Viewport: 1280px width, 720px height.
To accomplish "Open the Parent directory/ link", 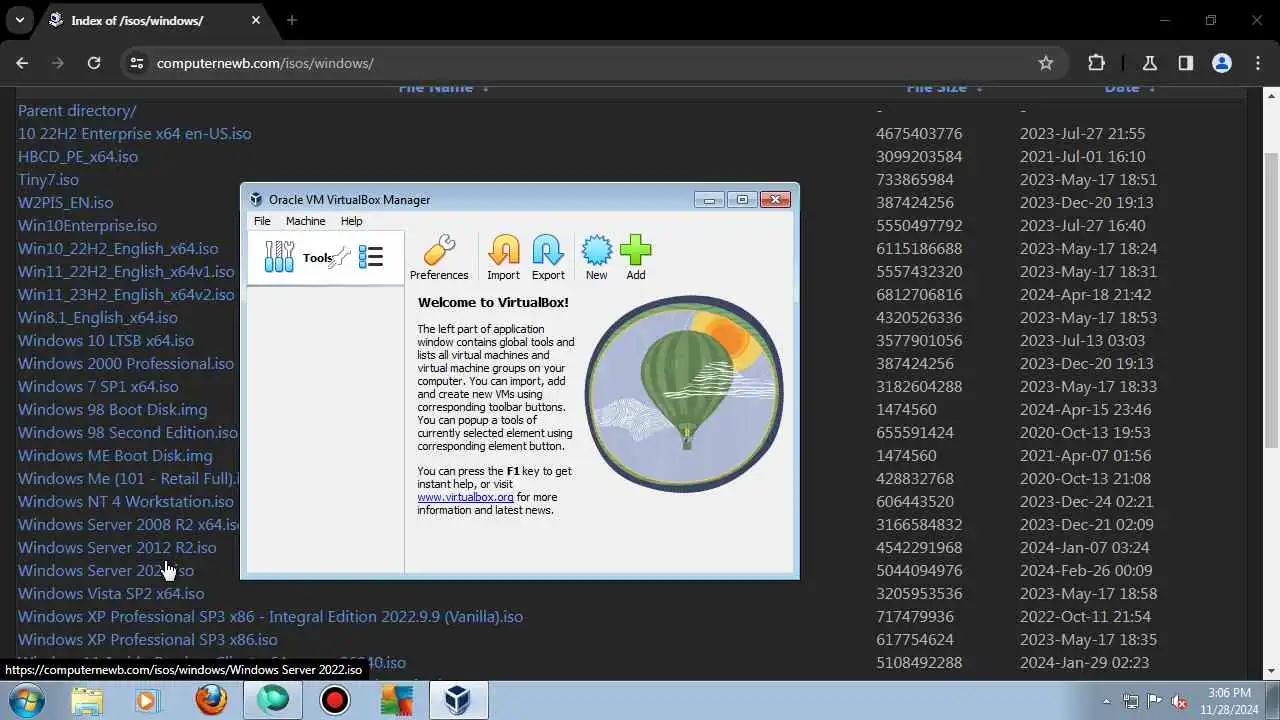I will point(77,111).
